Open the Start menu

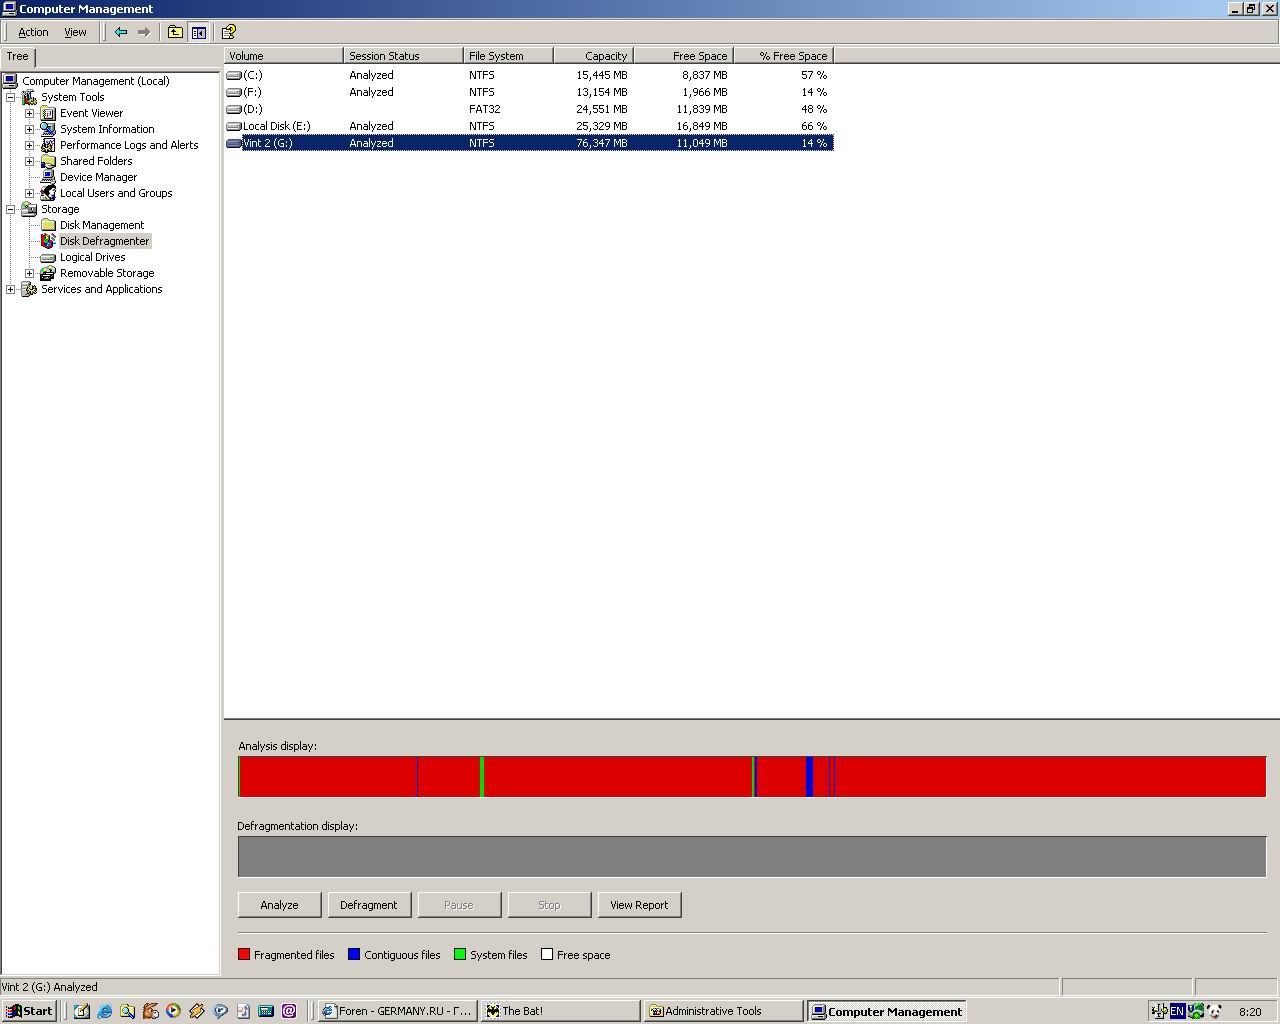tap(29, 1011)
